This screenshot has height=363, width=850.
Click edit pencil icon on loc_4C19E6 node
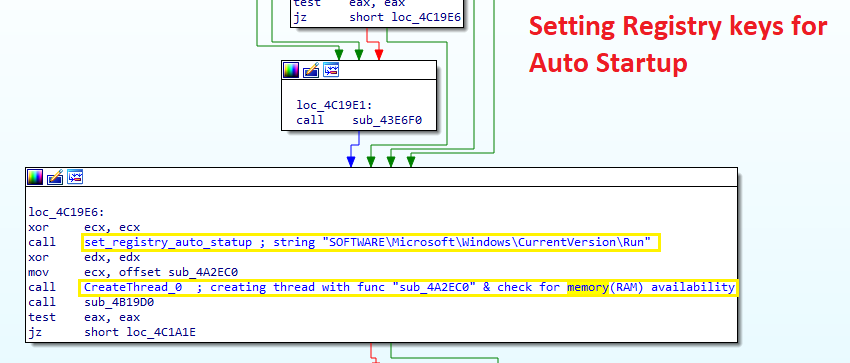[x=55, y=177]
